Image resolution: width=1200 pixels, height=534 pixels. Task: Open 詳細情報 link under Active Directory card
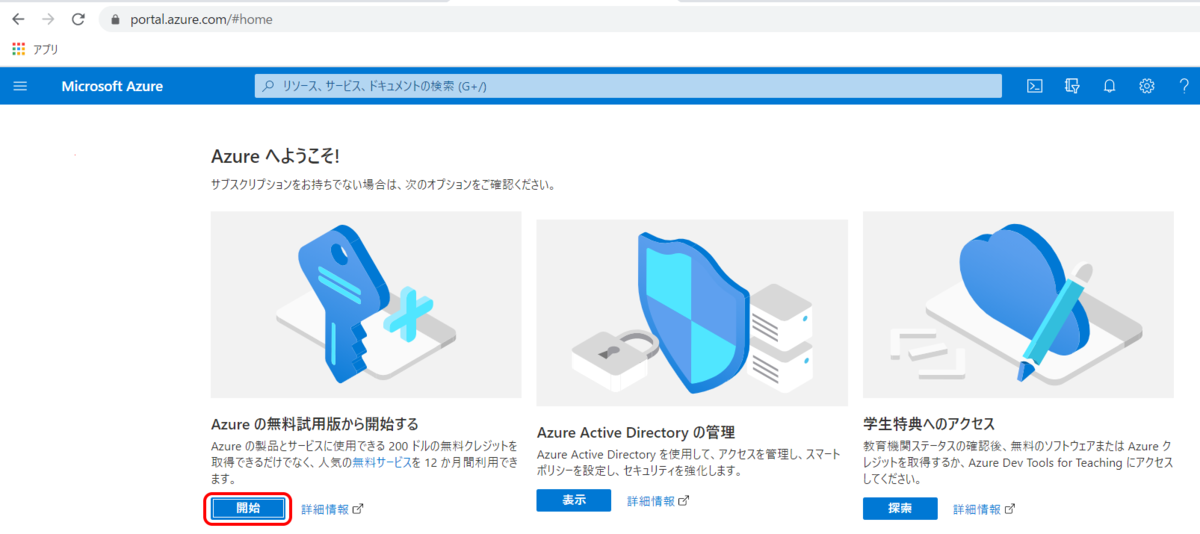[658, 501]
